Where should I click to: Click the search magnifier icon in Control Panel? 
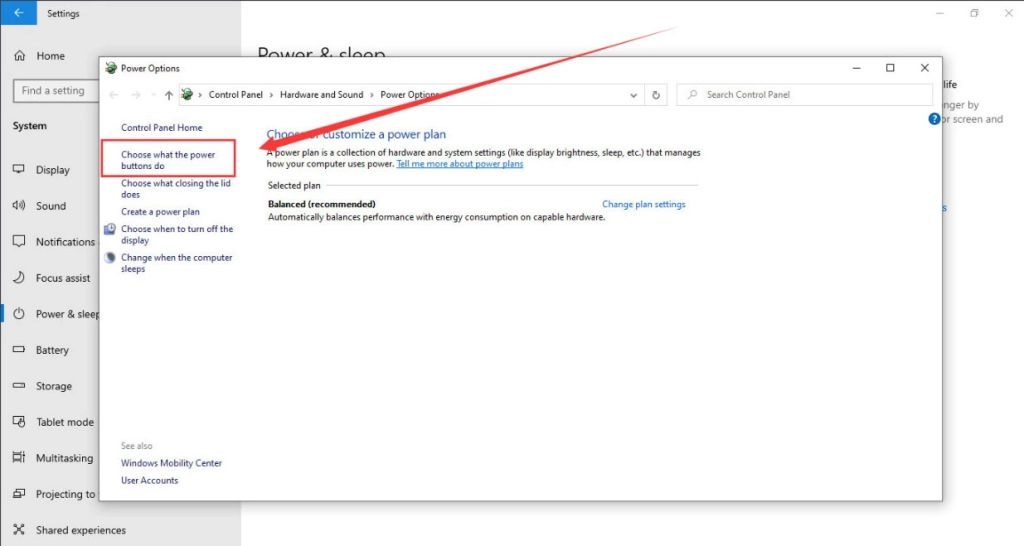click(691, 95)
